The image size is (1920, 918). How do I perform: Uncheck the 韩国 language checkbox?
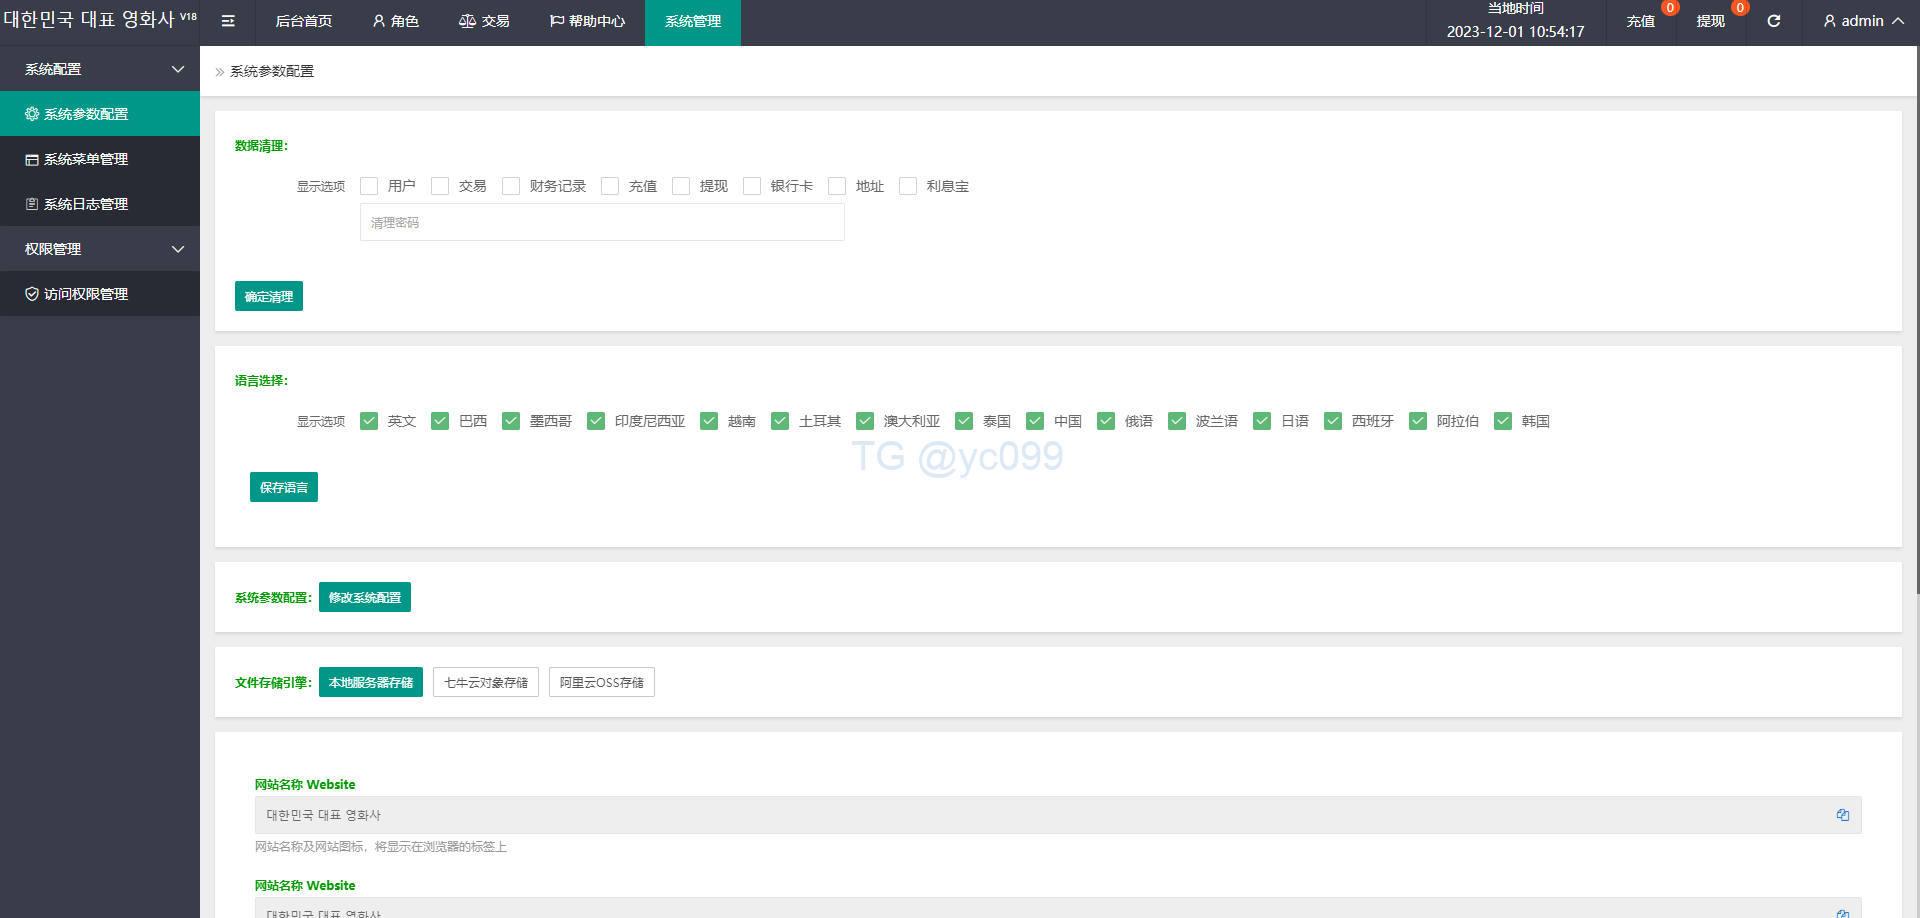1502,421
